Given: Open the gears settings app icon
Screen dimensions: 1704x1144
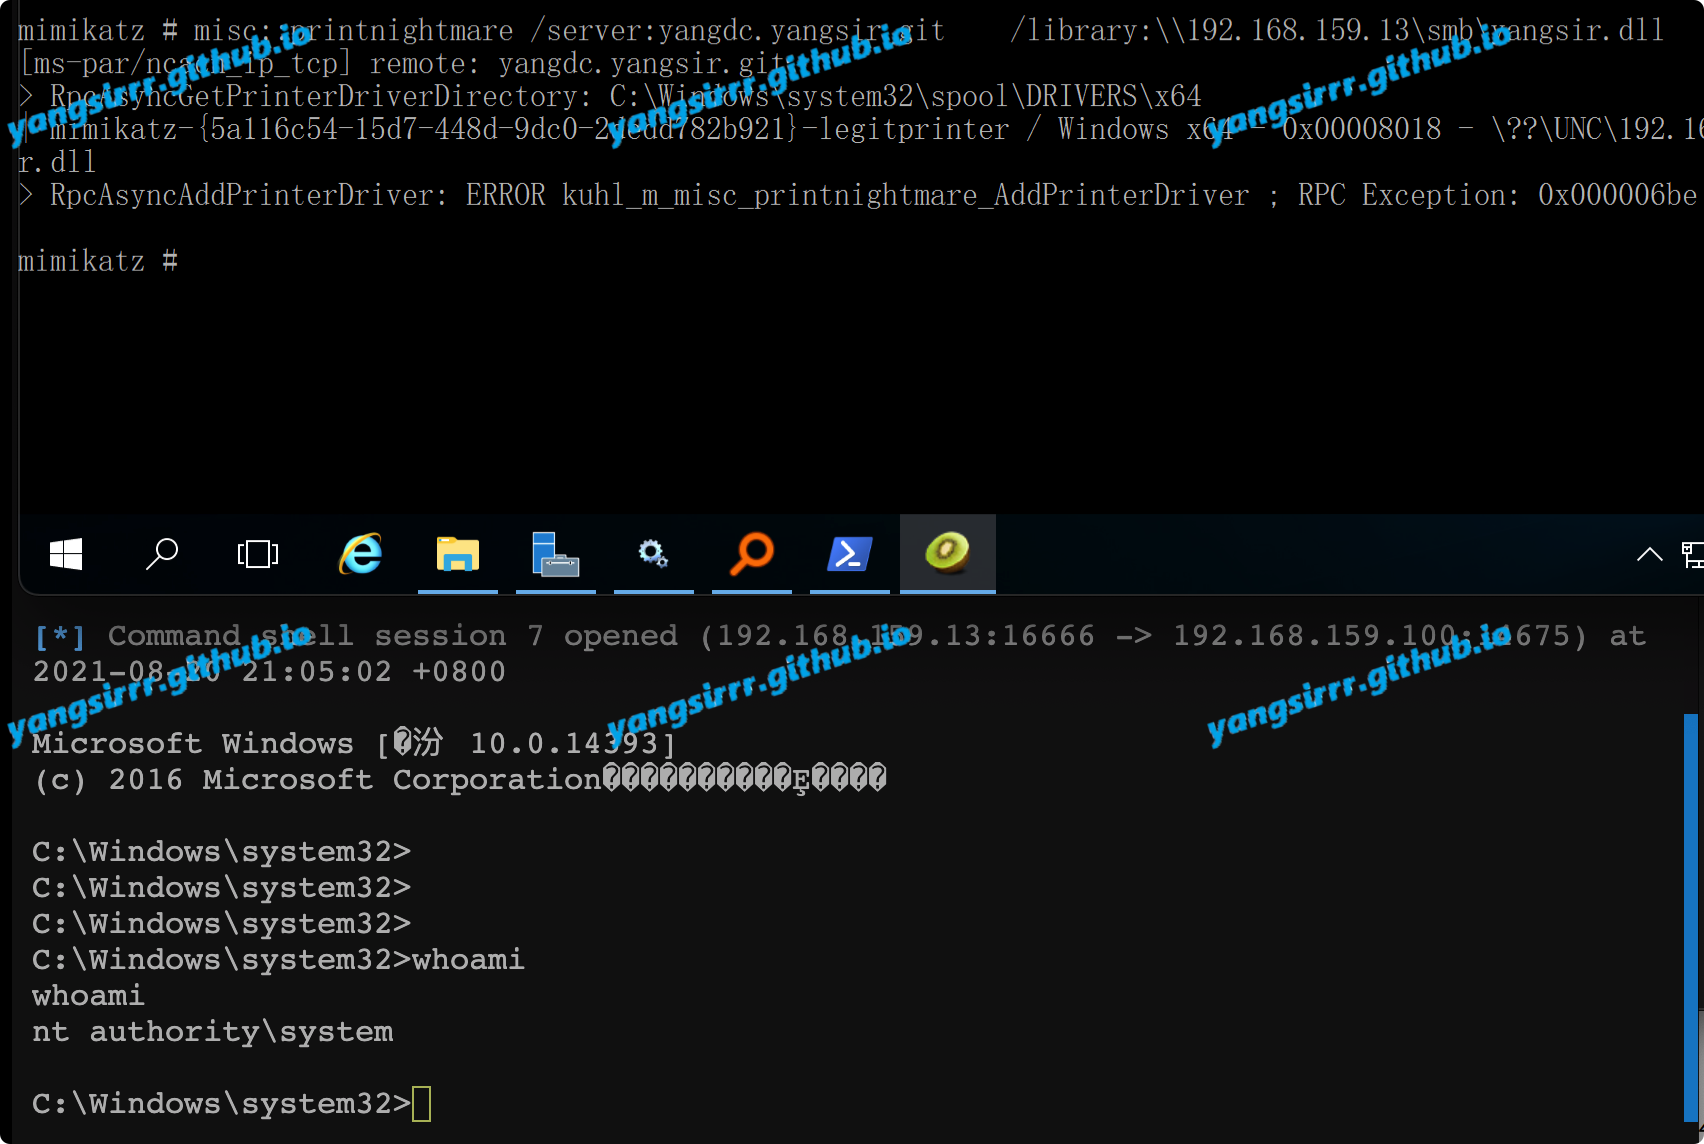Looking at the screenshot, I should coord(654,554).
